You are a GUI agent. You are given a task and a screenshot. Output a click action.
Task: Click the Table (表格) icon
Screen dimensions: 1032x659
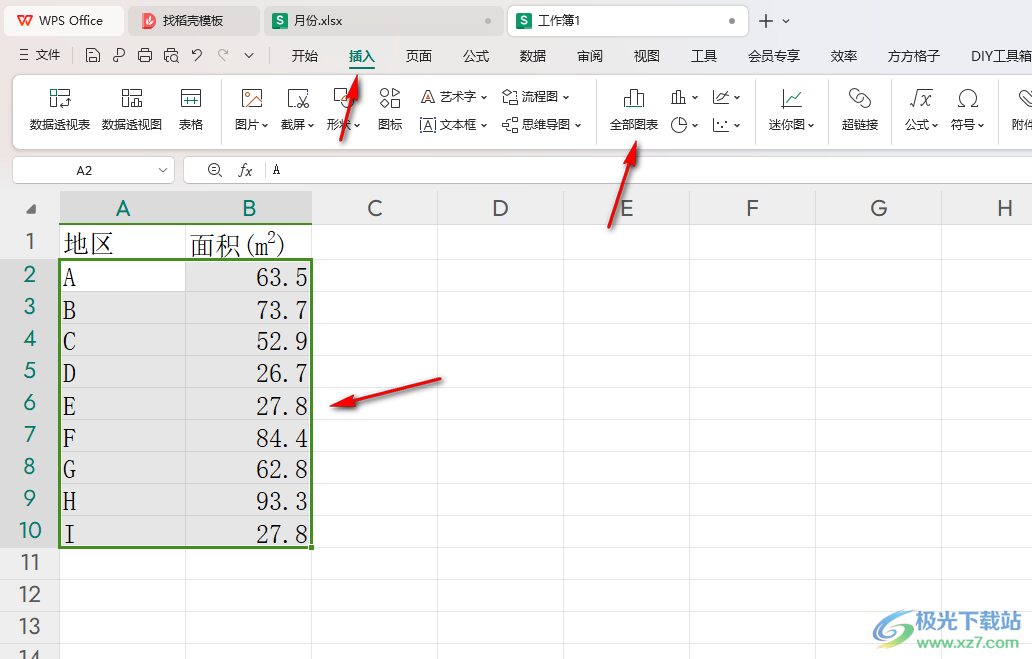[191, 109]
